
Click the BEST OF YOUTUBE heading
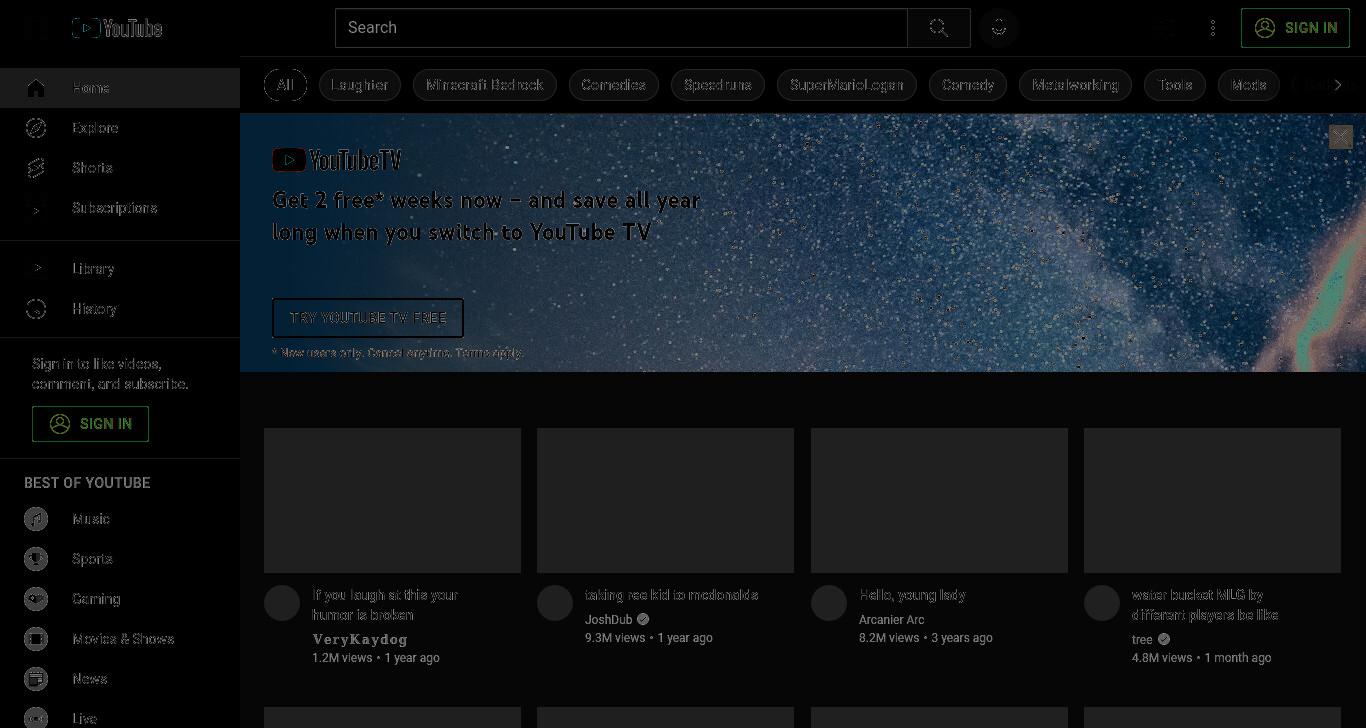pyautogui.click(x=87, y=483)
